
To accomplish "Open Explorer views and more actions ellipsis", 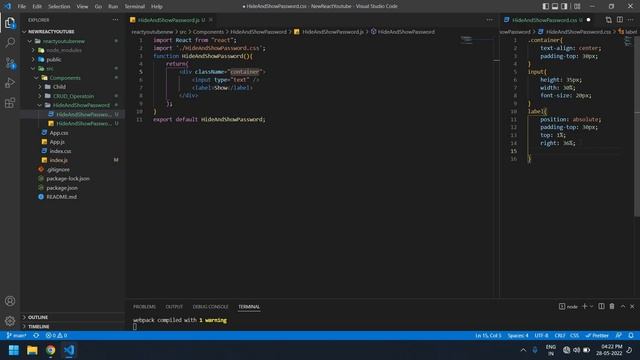I will (x=116, y=20).
